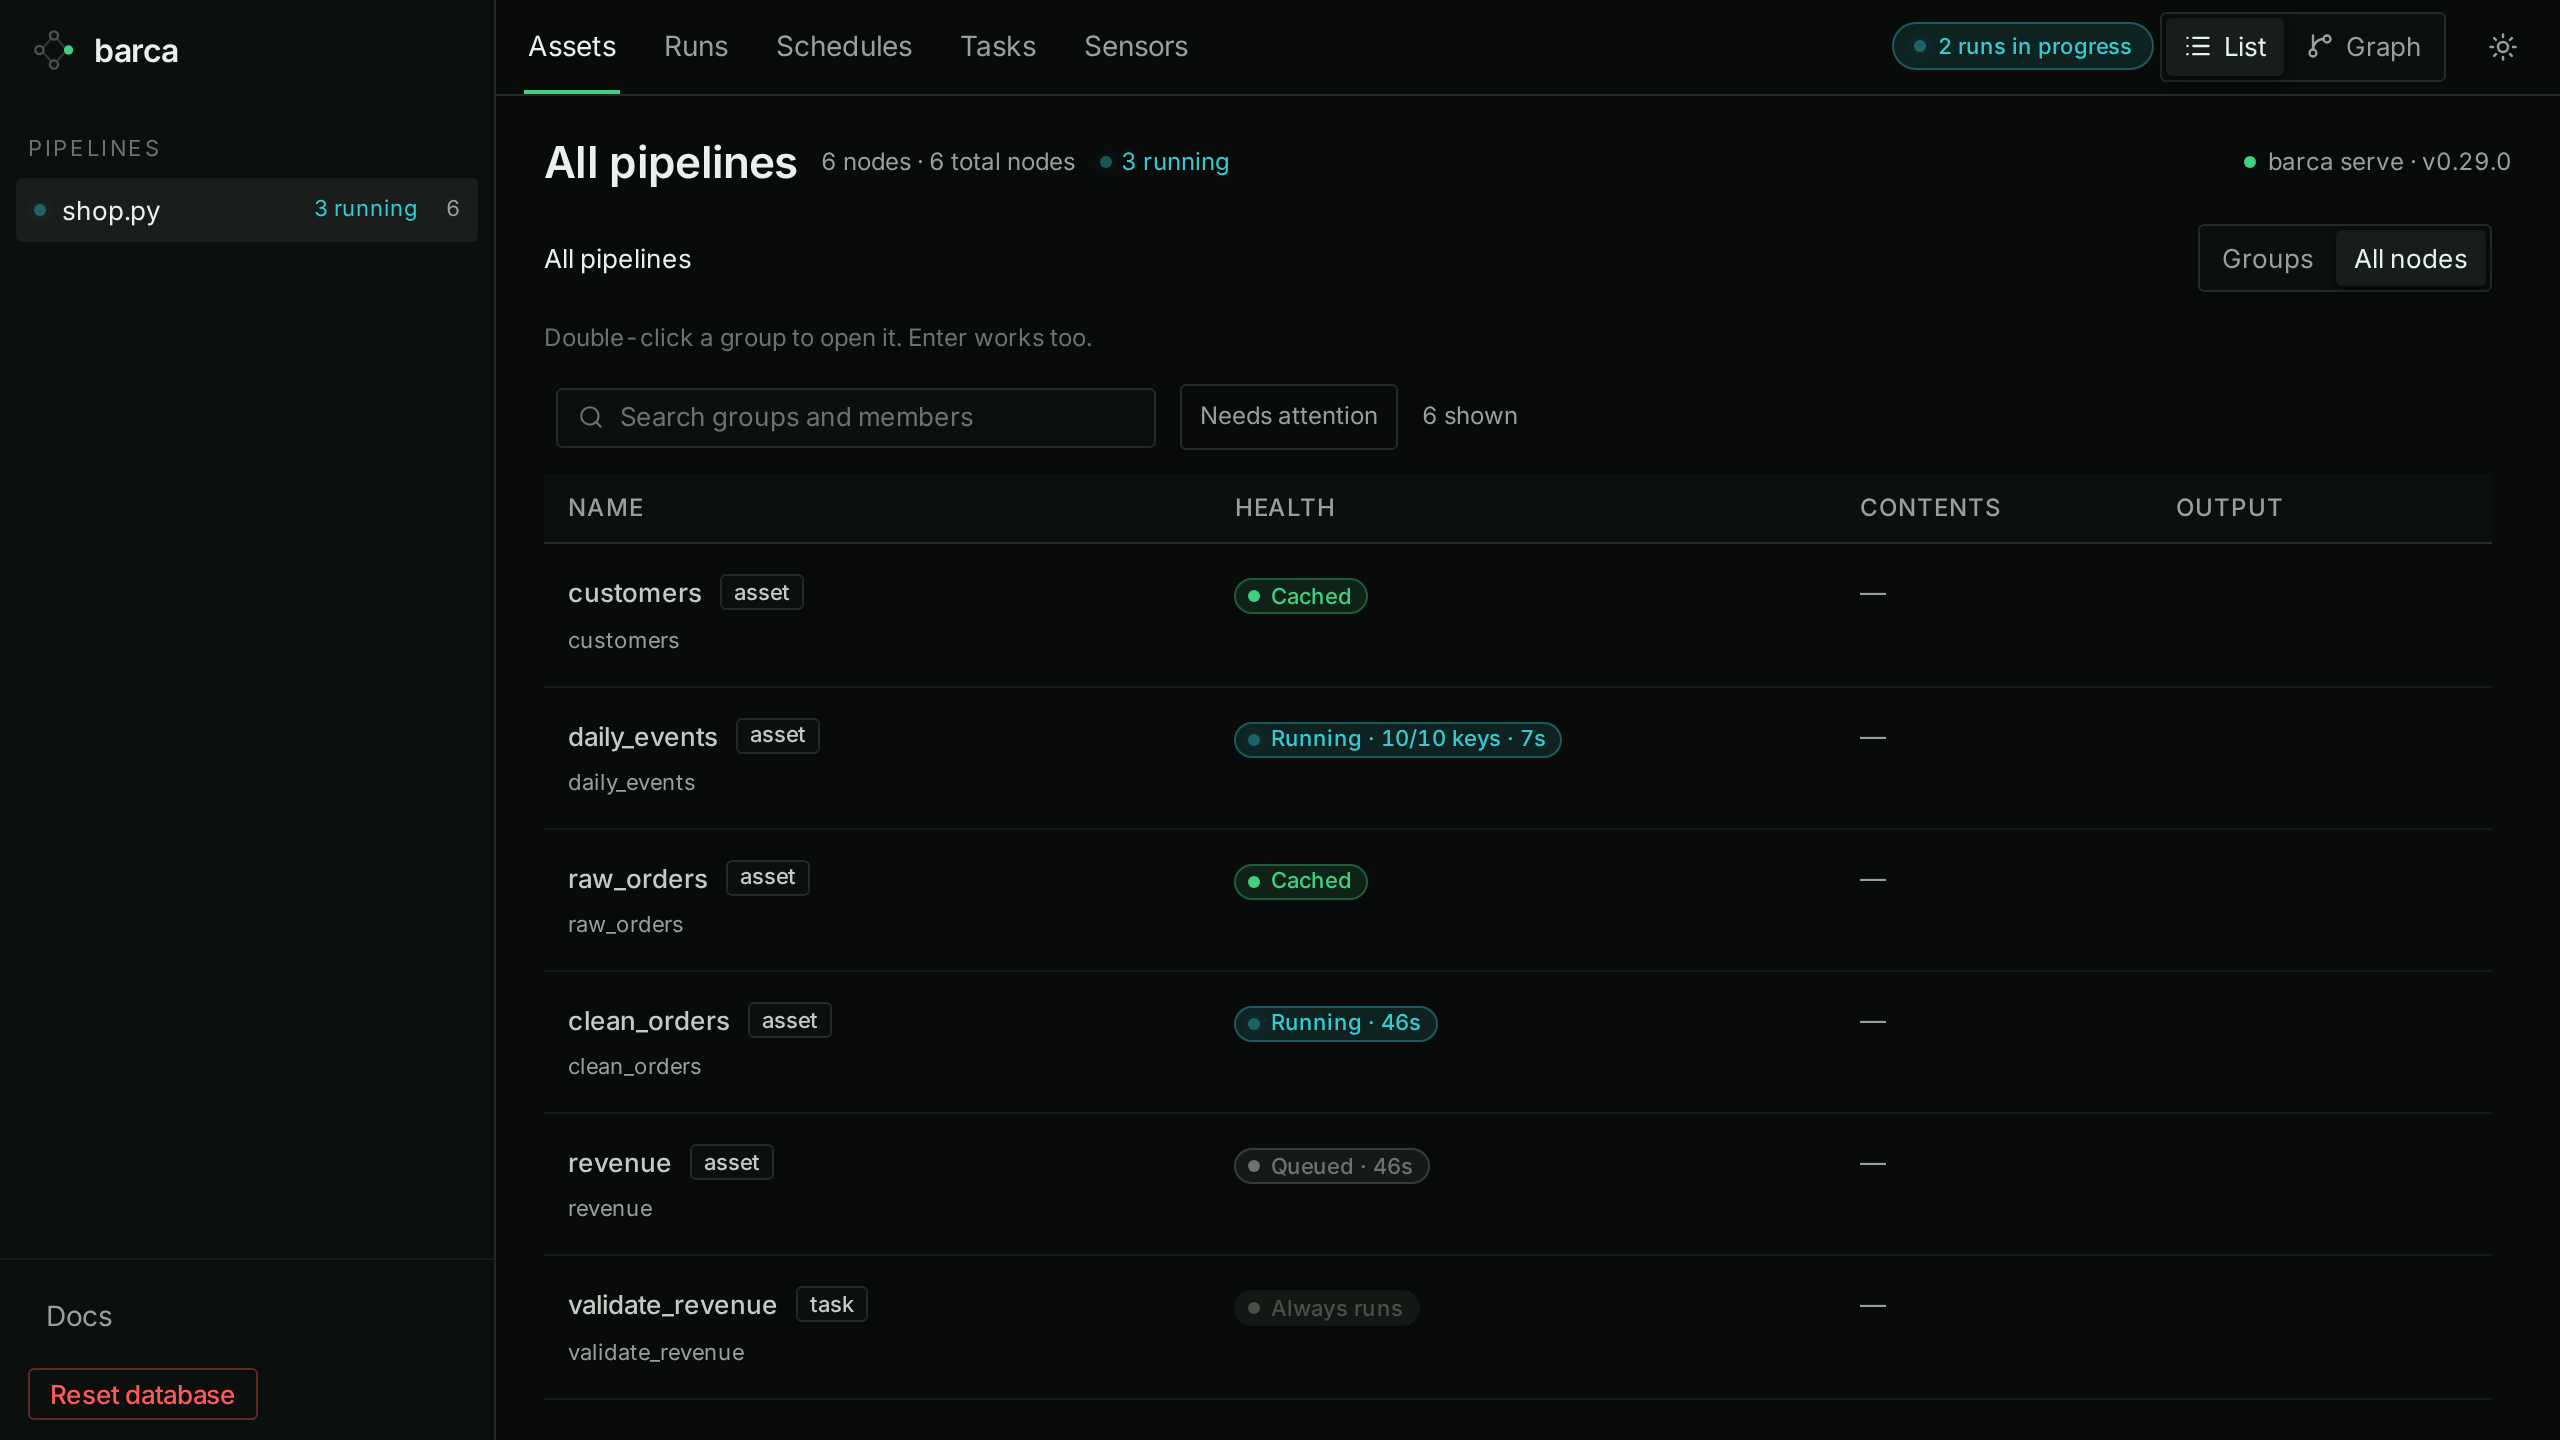Open the Schedules tab
The image size is (2560, 1440).
tap(844, 47)
